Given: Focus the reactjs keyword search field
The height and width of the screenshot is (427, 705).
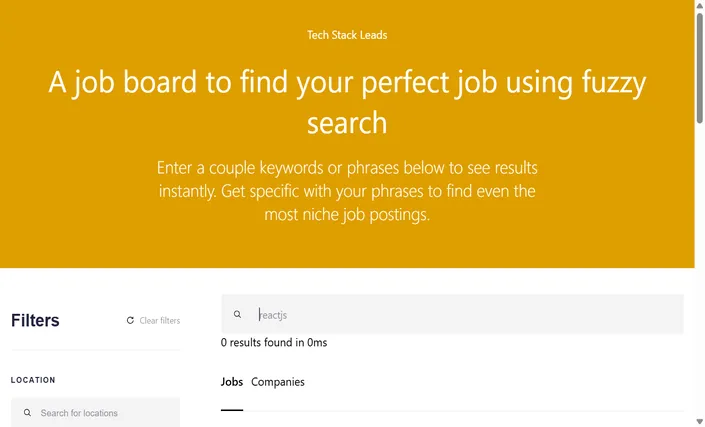Looking at the screenshot, I should (452, 315).
